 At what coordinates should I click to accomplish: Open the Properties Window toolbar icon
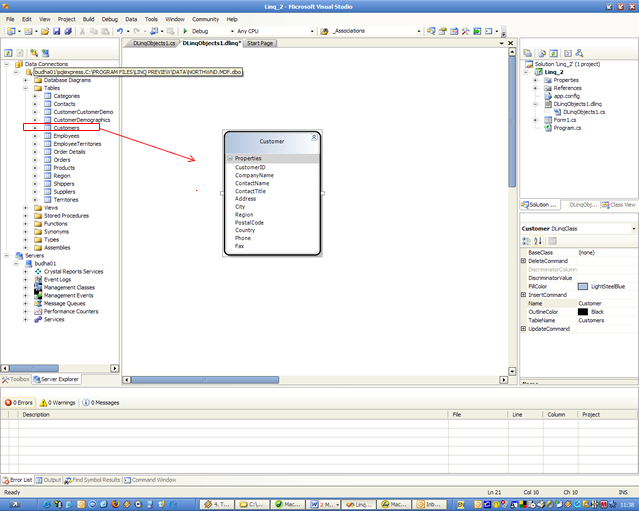[x=443, y=31]
